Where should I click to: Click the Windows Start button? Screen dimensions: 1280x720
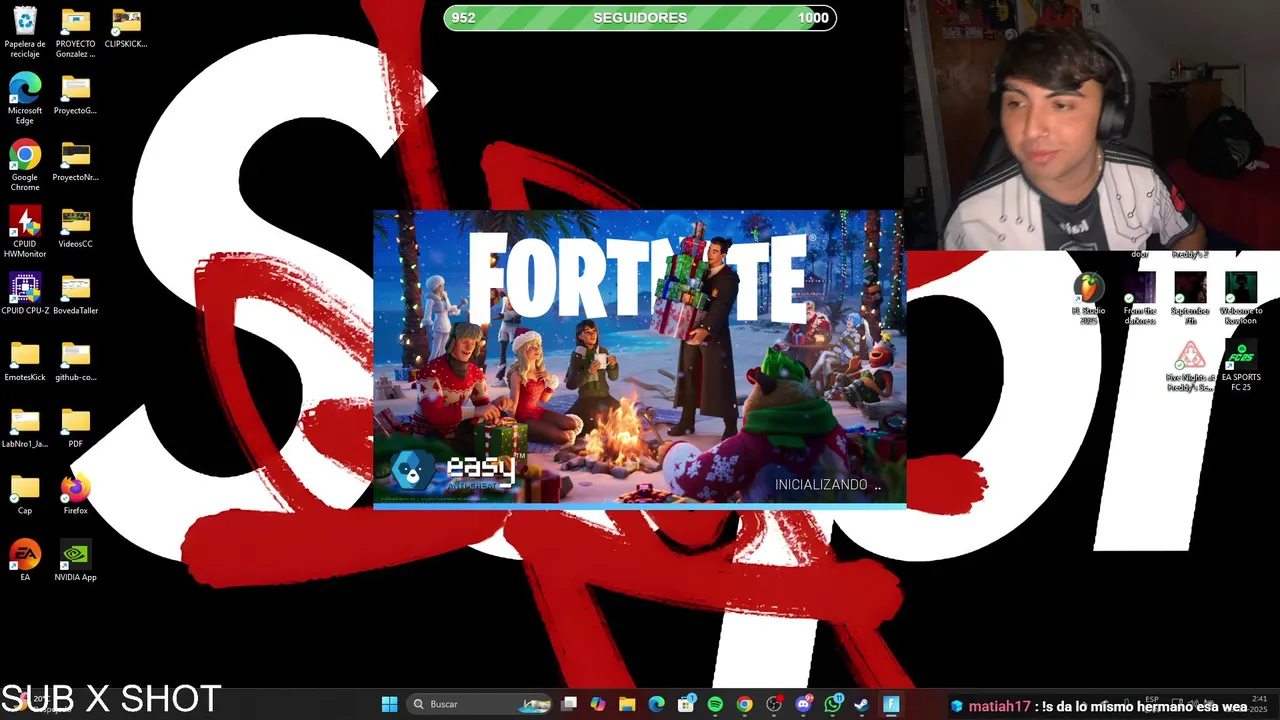(x=390, y=704)
